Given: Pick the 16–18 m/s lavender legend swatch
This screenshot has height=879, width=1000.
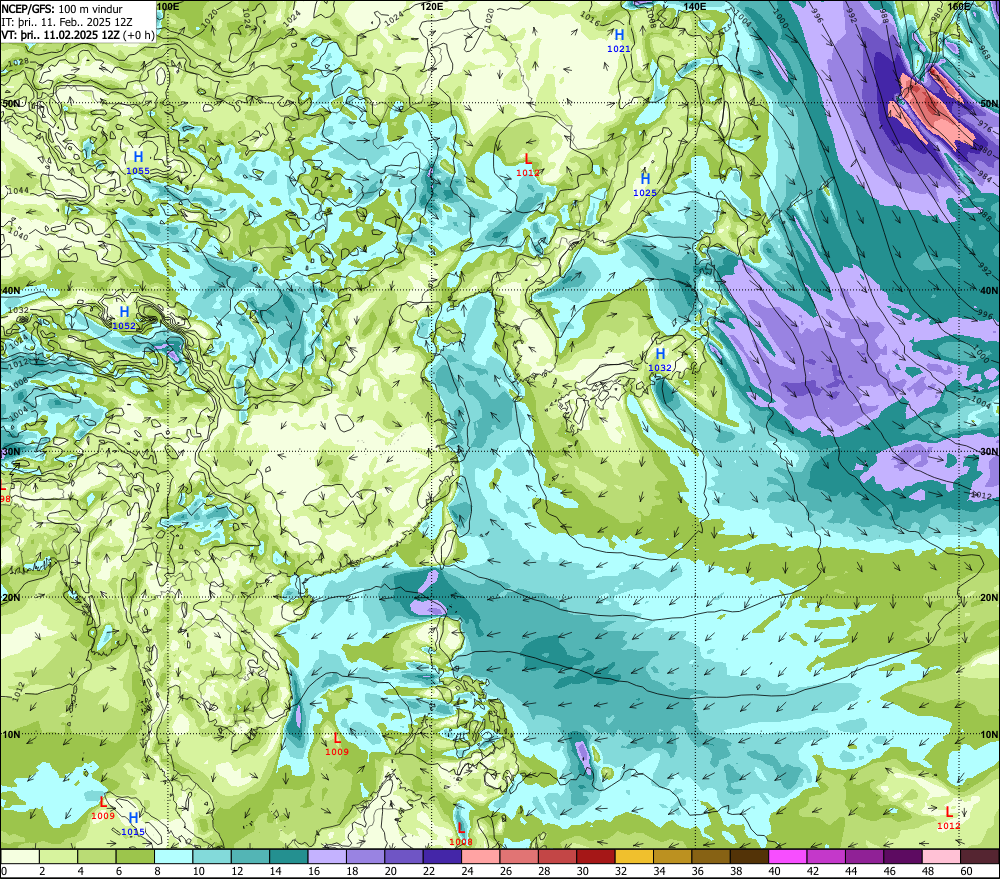Looking at the screenshot, I should [327, 856].
